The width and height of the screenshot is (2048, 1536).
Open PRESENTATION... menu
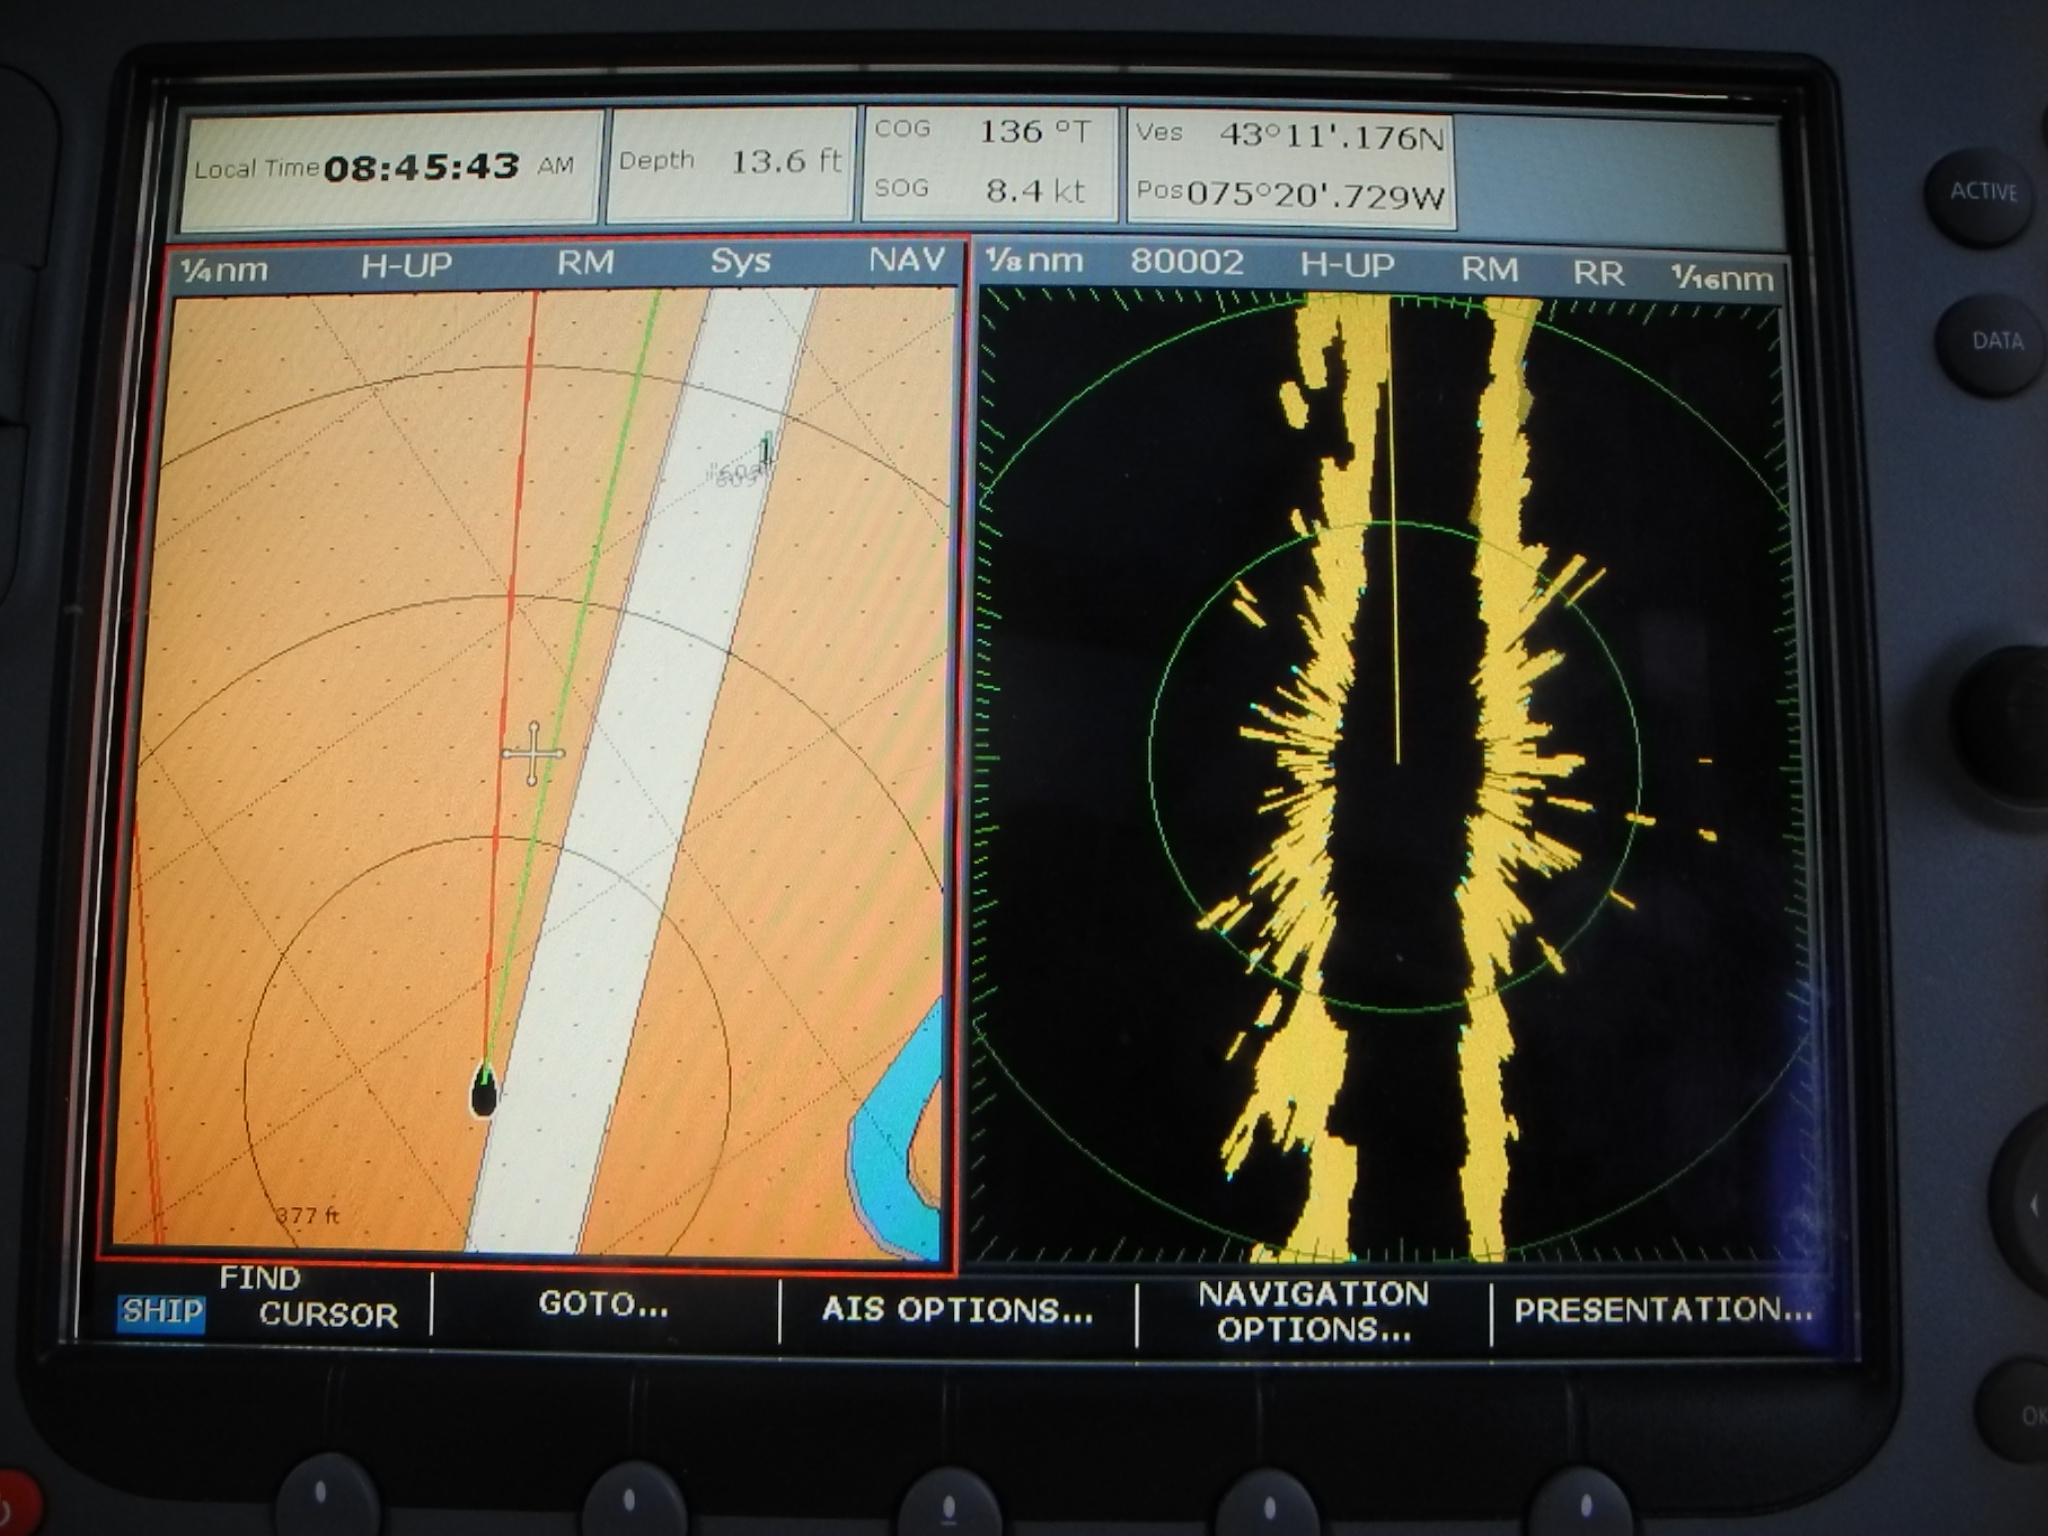pyautogui.click(x=1662, y=1309)
